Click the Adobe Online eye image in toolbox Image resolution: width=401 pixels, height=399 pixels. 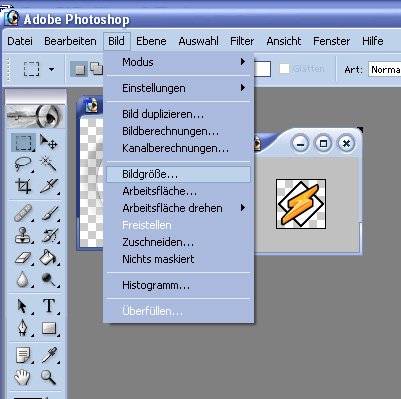point(35,116)
